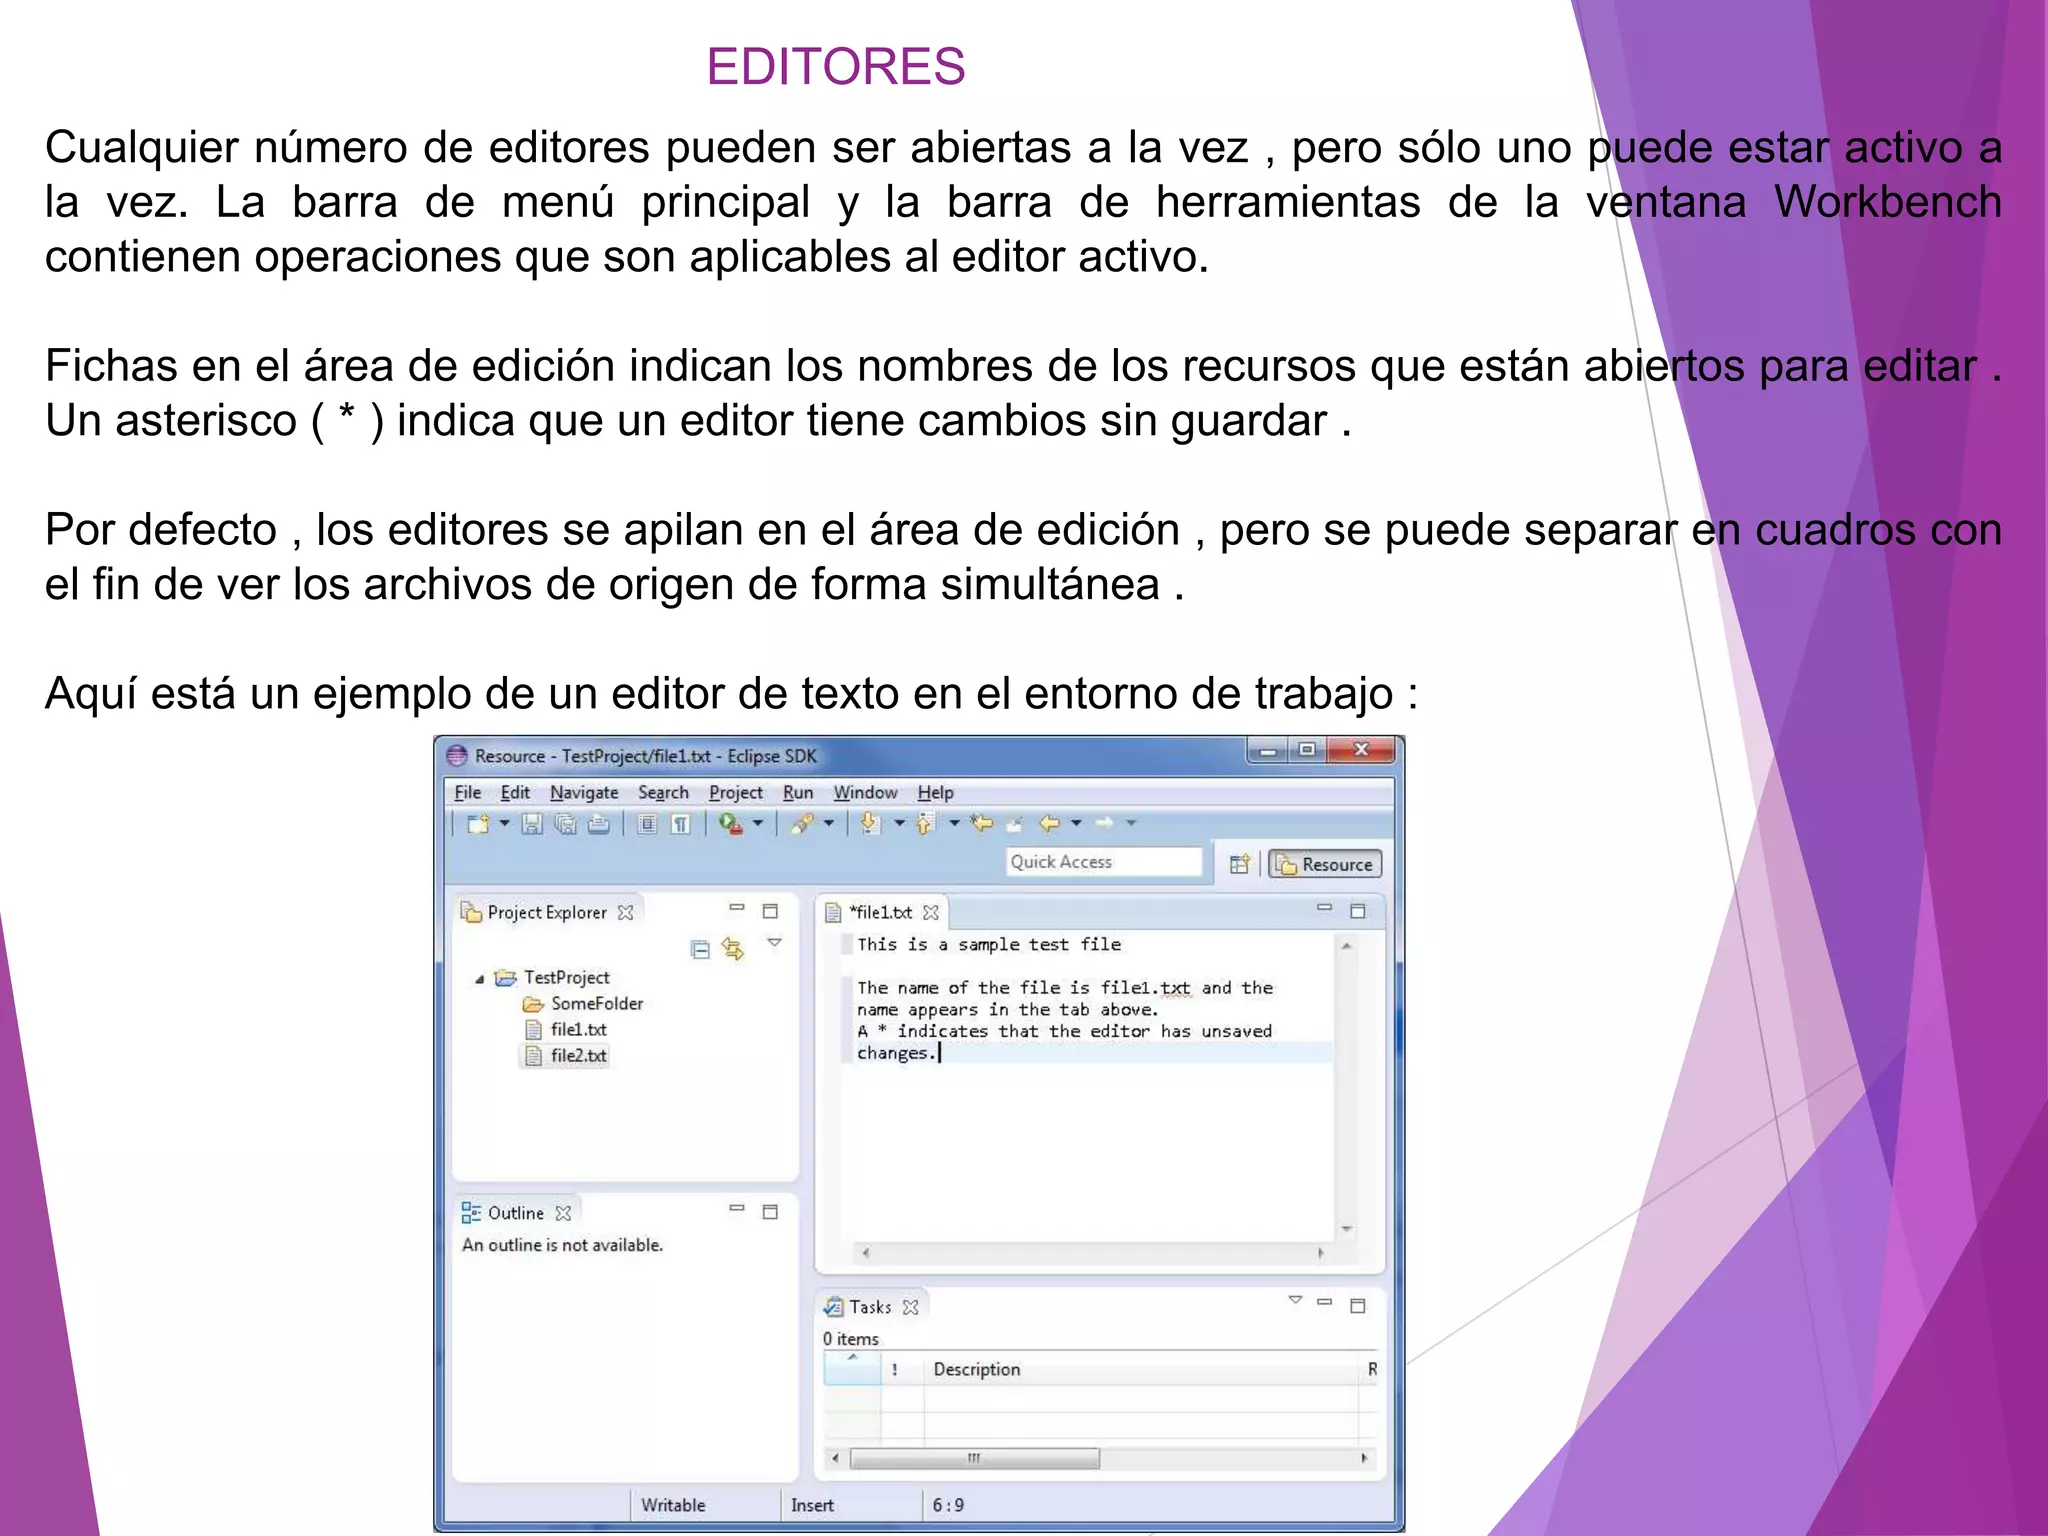Click the Description column header in Tasks
Viewport: 2048px width, 1536px height.
1142,1369
